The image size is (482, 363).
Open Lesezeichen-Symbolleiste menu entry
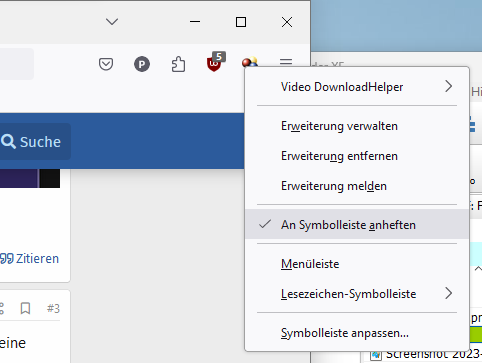click(357, 294)
